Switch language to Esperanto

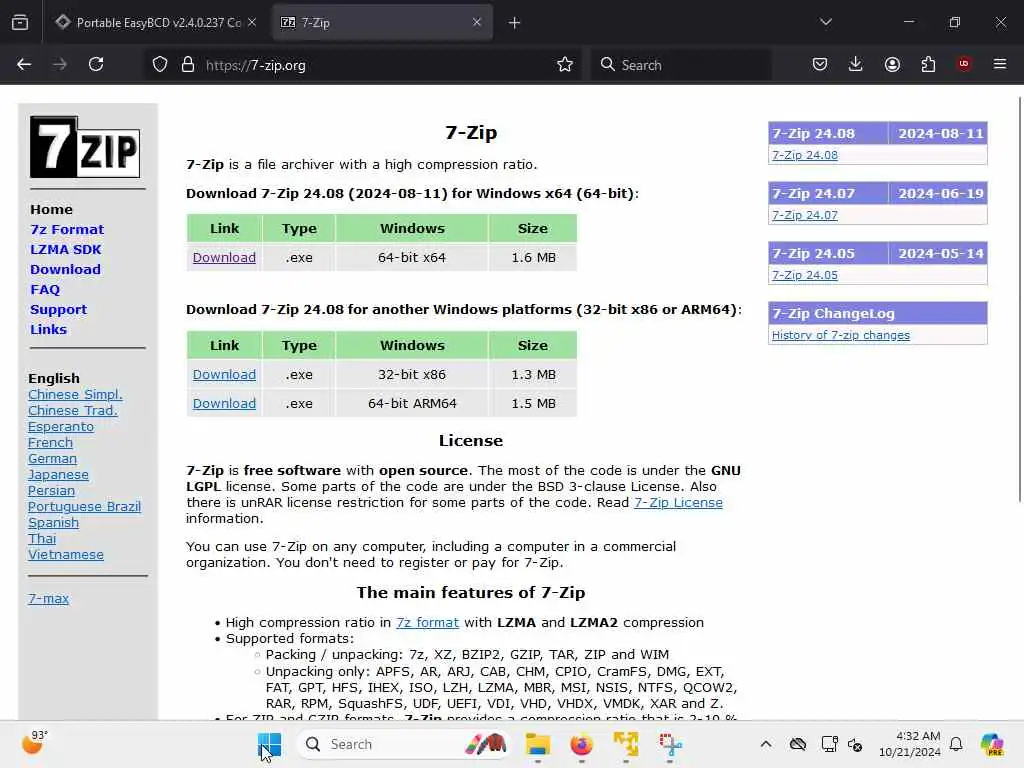61,426
